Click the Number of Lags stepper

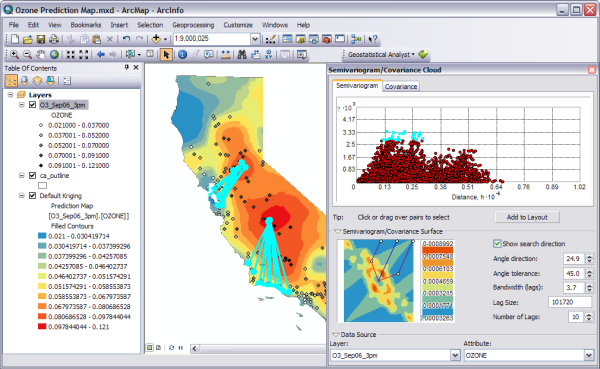click(x=589, y=317)
